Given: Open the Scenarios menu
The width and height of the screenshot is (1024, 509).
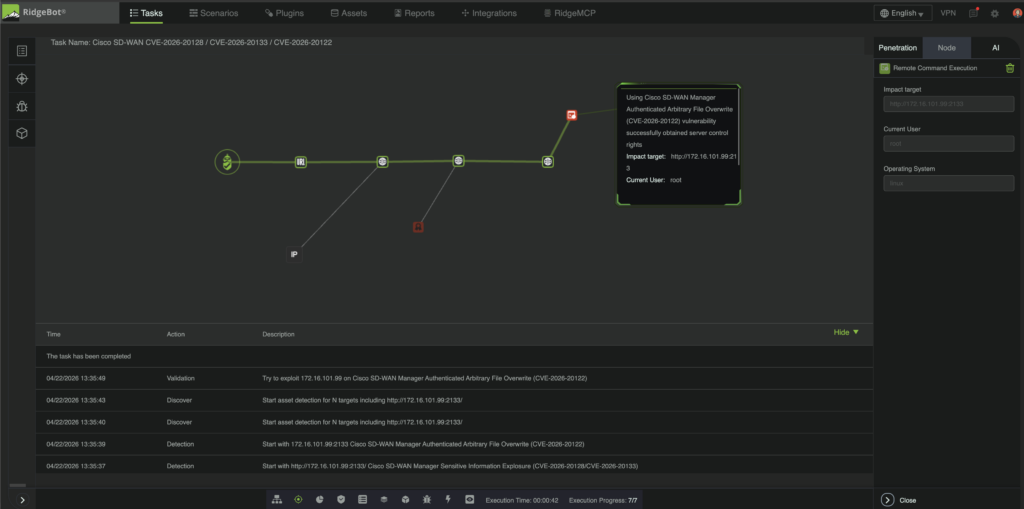Looking at the screenshot, I should (x=213, y=14).
